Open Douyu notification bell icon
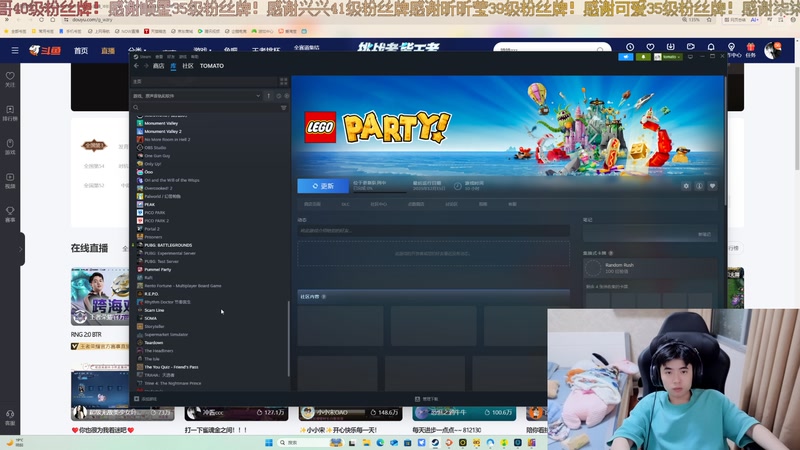The image size is (800, 450). click(x=711, y=47)
